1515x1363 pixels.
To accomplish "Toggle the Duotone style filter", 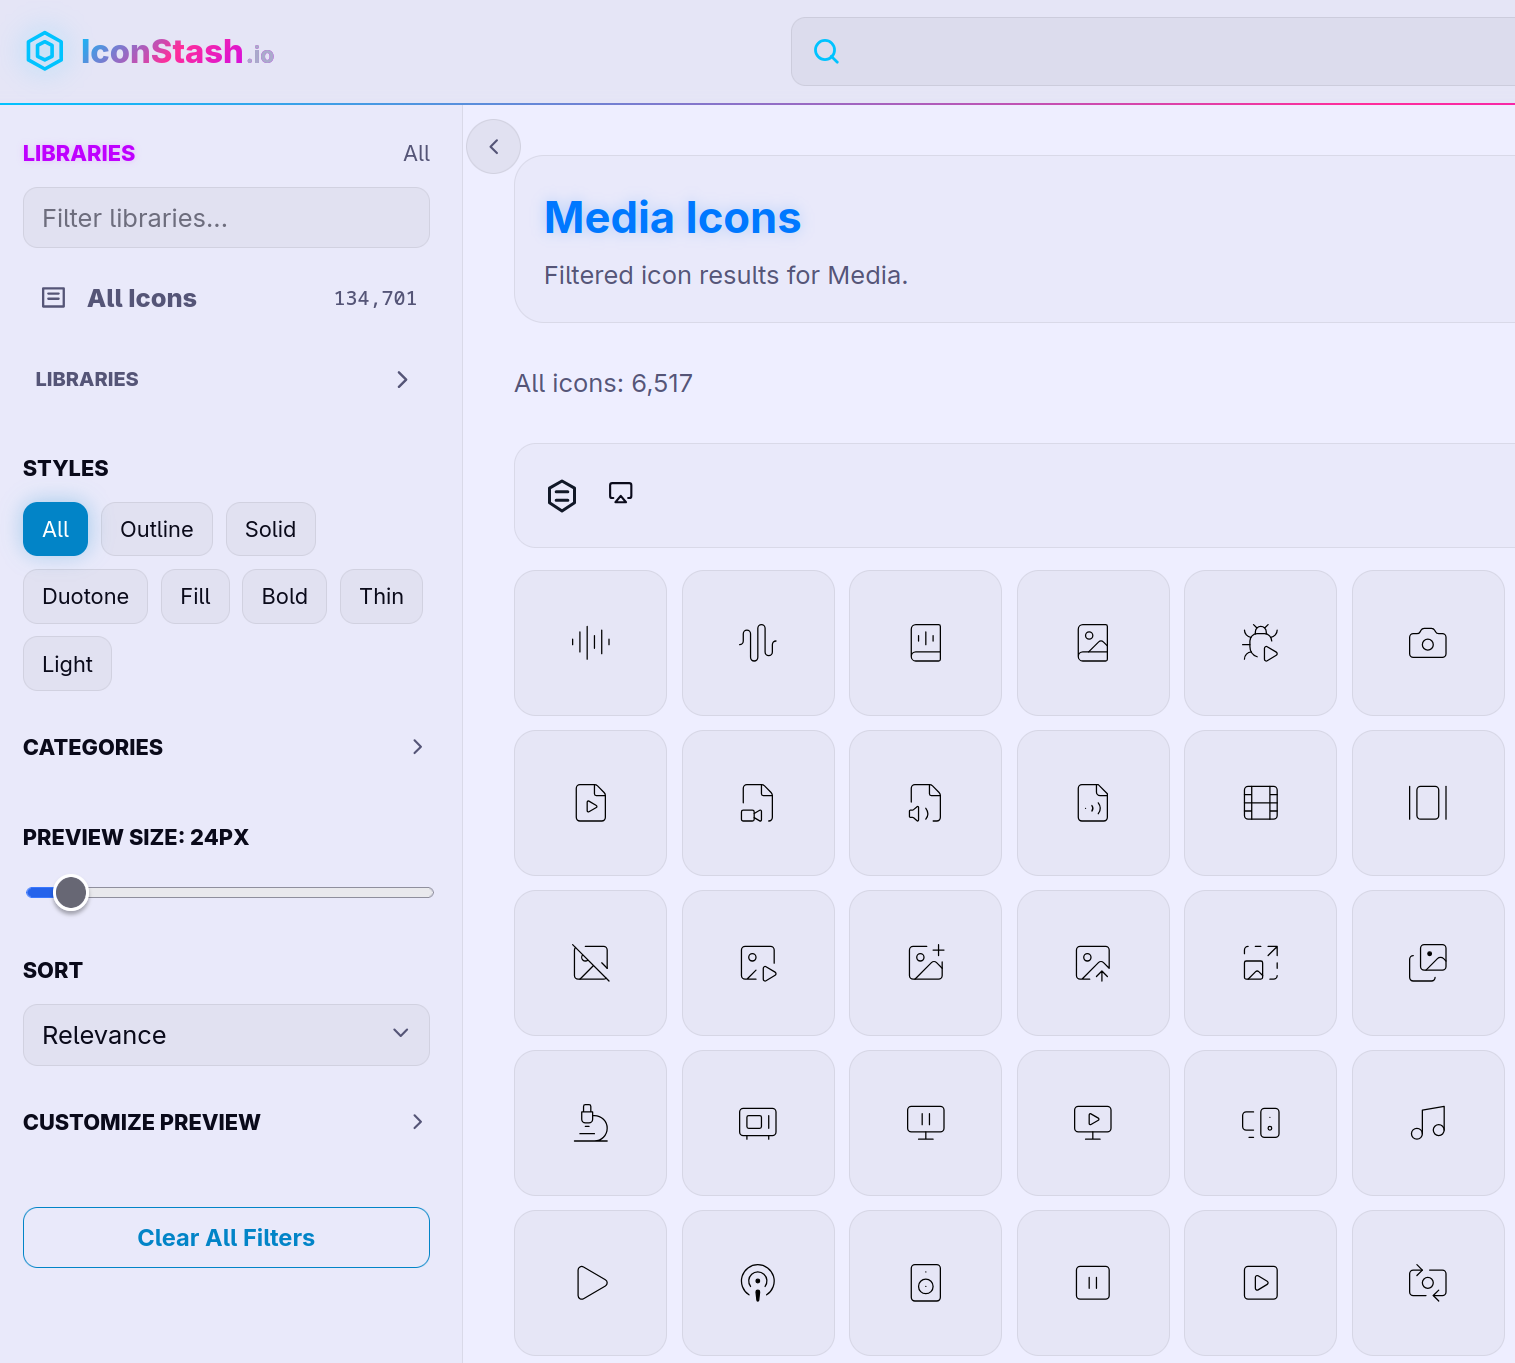I will (x=86, y=597).
